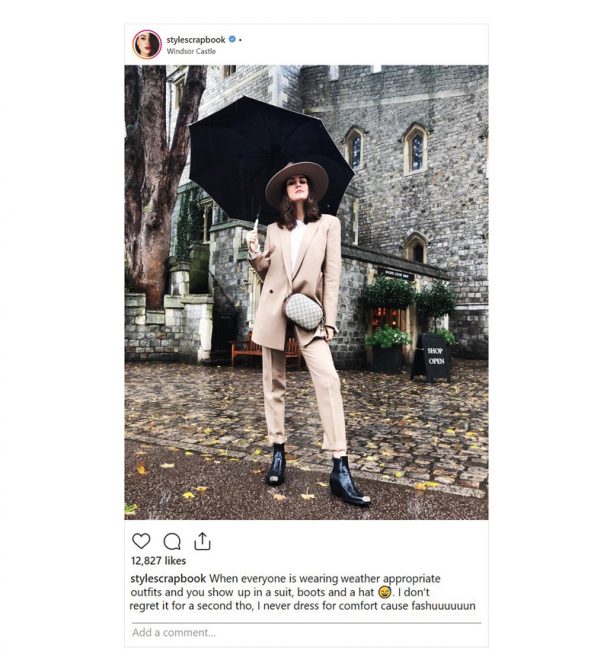
Task: Click the stylescrapbook username in the caption
Action: (x=168, y=579)
